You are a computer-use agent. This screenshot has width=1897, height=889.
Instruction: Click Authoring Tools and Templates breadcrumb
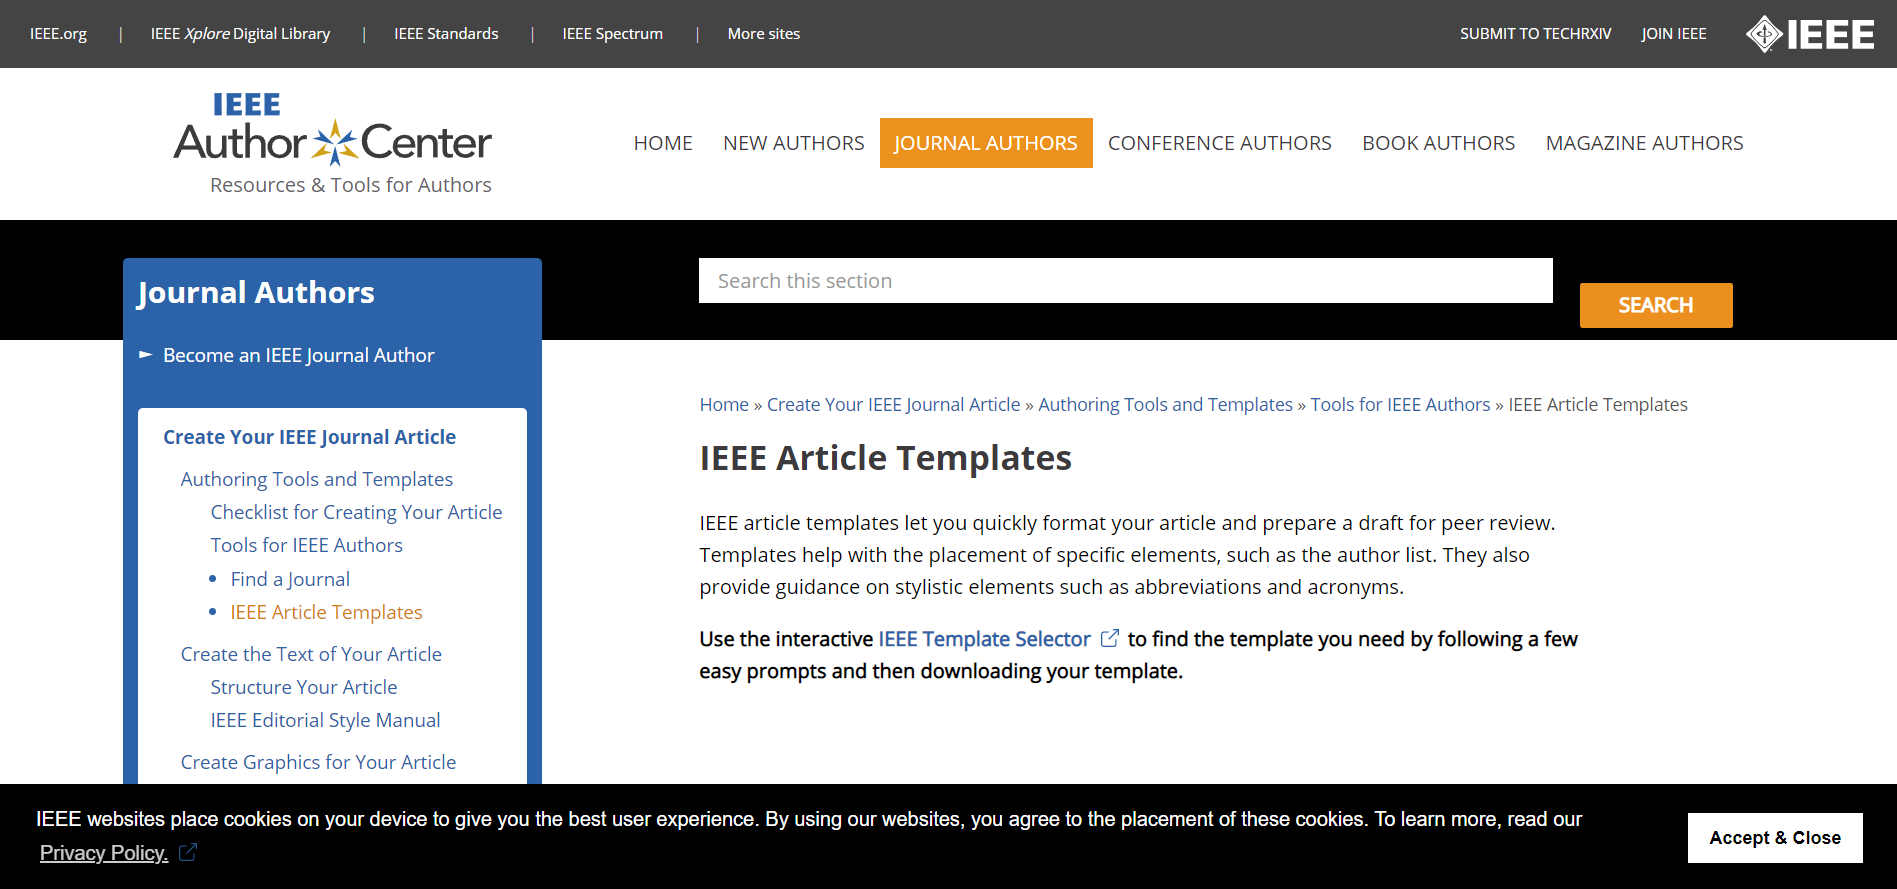point(1165,404)
